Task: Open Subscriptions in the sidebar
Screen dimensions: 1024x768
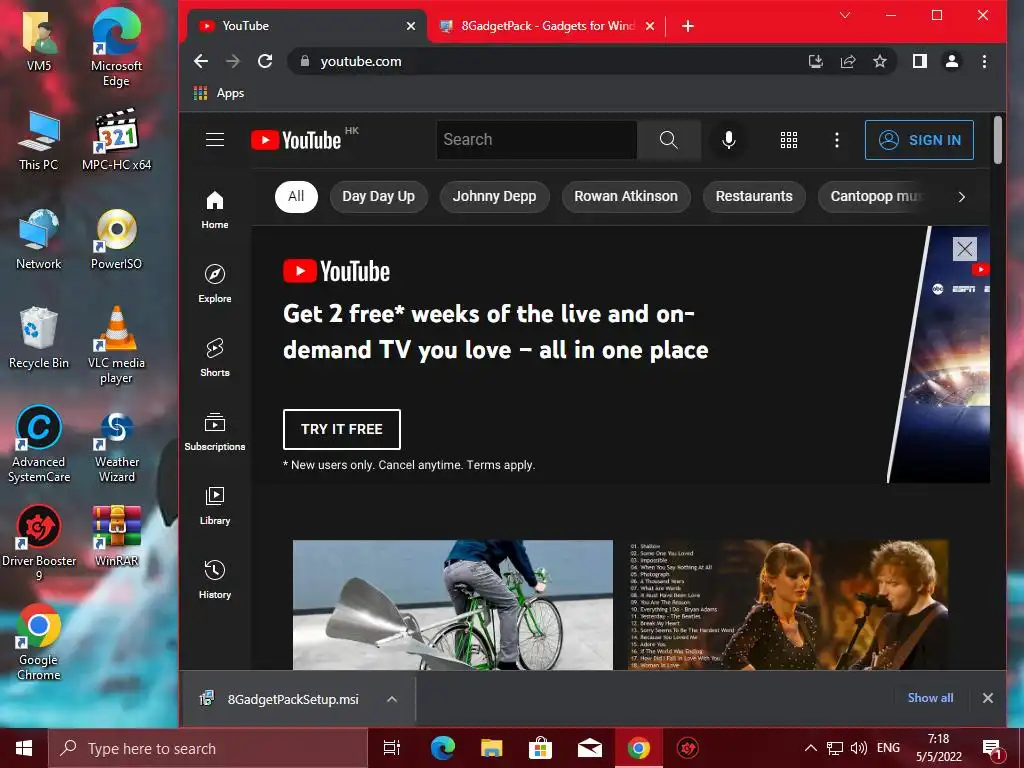Action: coord(215,432)
